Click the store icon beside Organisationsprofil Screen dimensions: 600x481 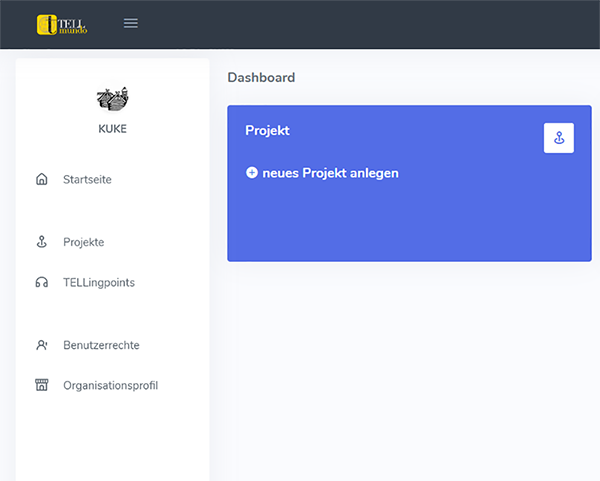pyautogui.click(x=41, y=385)
